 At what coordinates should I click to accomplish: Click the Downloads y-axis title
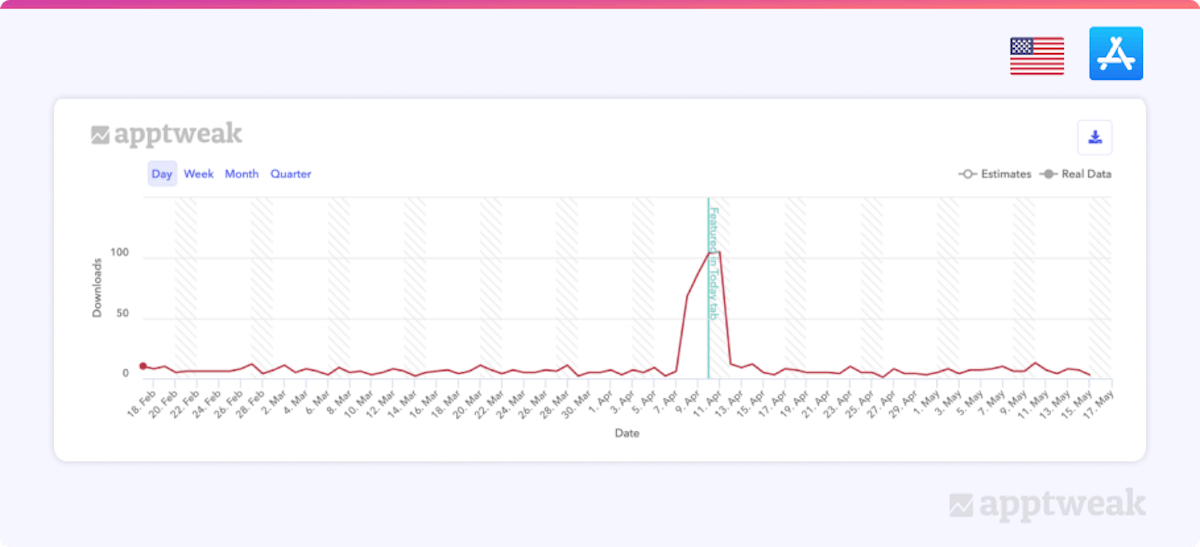[98, 287]
